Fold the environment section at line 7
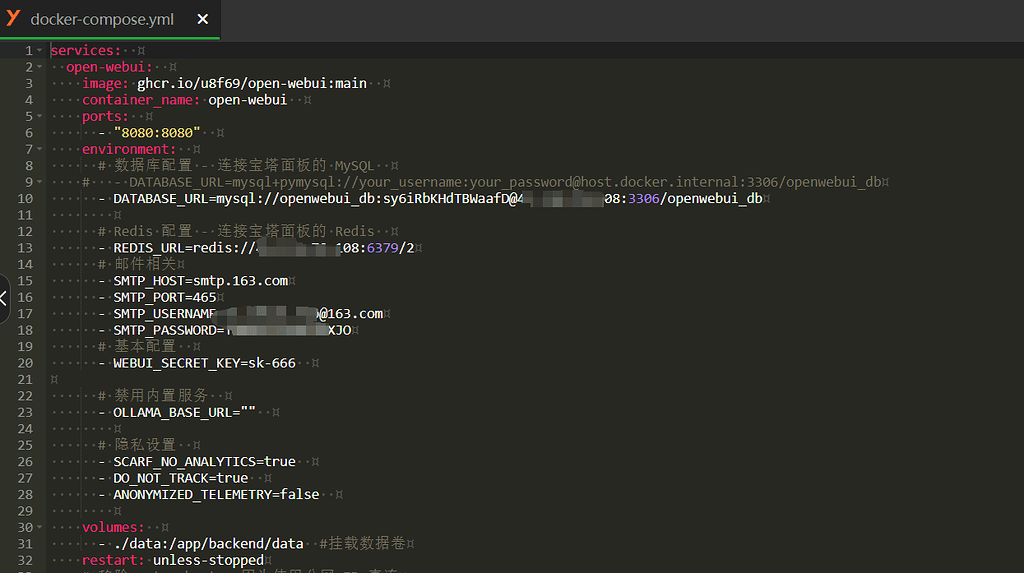Image resolution: width=1024 pixels, height=573 pixels. [x=39, y=149]
